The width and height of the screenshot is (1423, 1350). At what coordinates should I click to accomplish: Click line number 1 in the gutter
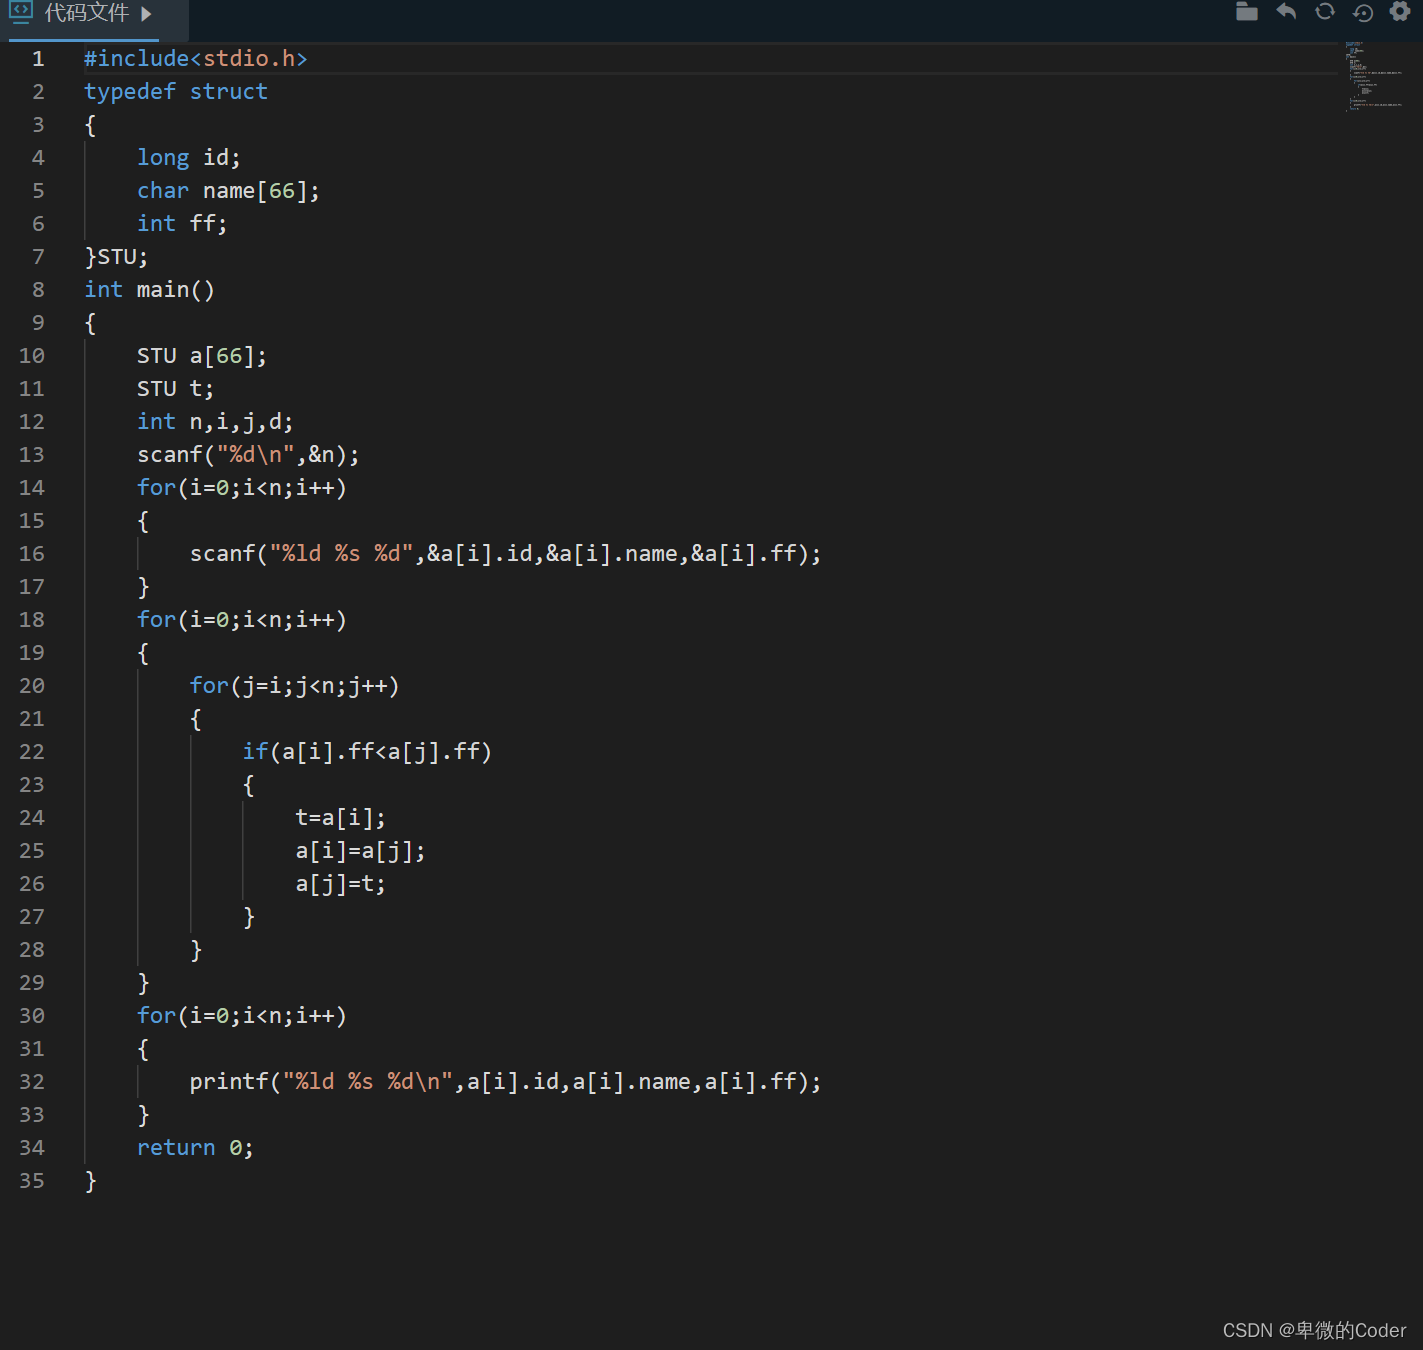[38, 59]
